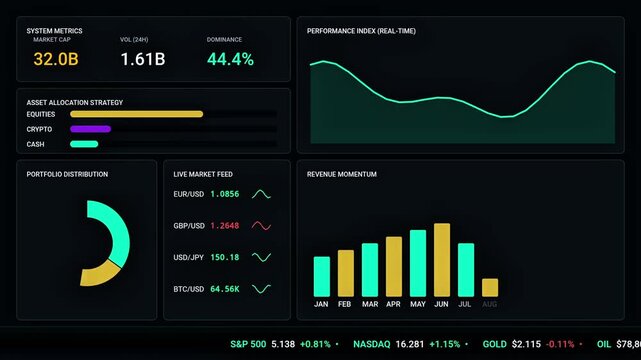Click the Market Cap value 32.0B
This screenshot has width=641, height=360.
click(56, 59)
